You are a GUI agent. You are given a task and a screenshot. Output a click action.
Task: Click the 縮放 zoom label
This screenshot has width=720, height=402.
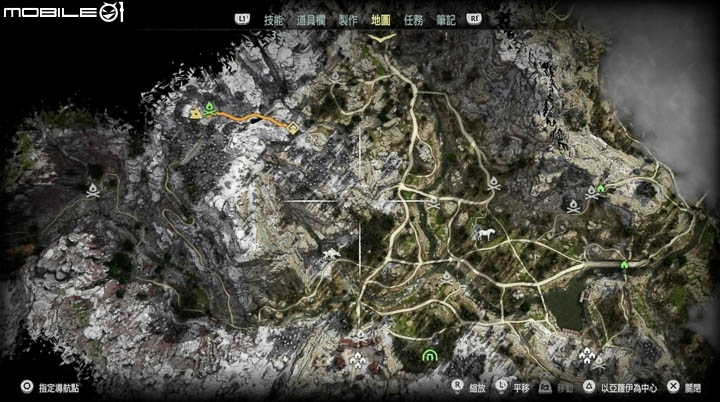click(478, 388)
